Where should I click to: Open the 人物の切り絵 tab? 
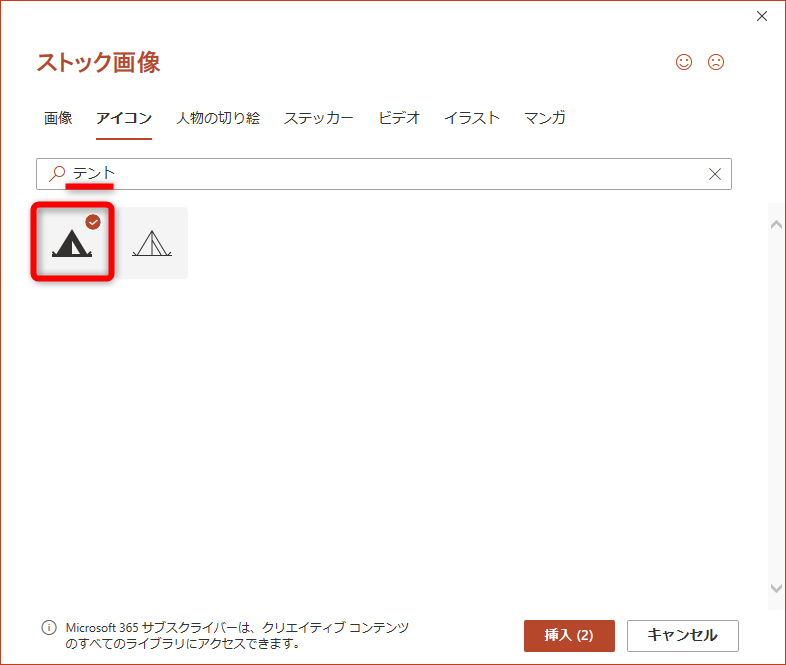(x=218, y=118)
